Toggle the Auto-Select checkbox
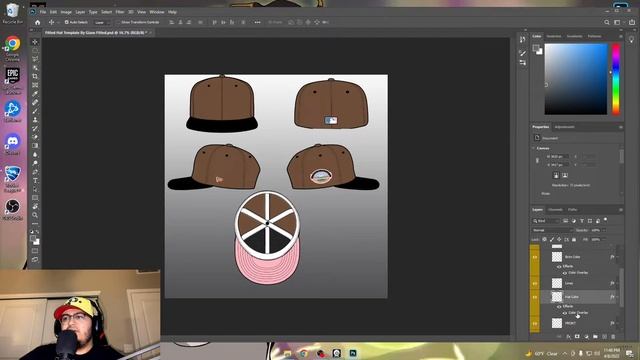Viewport: 640px width, 360px height. point(67,22)
